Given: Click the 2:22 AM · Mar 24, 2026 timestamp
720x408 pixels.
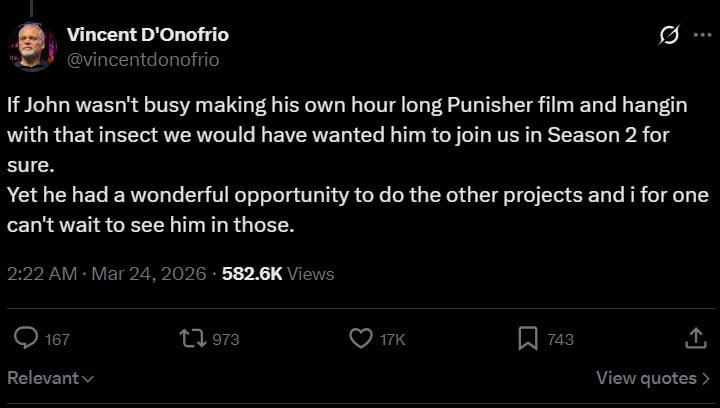Looking at the screenshot, I should pos(106,273).
